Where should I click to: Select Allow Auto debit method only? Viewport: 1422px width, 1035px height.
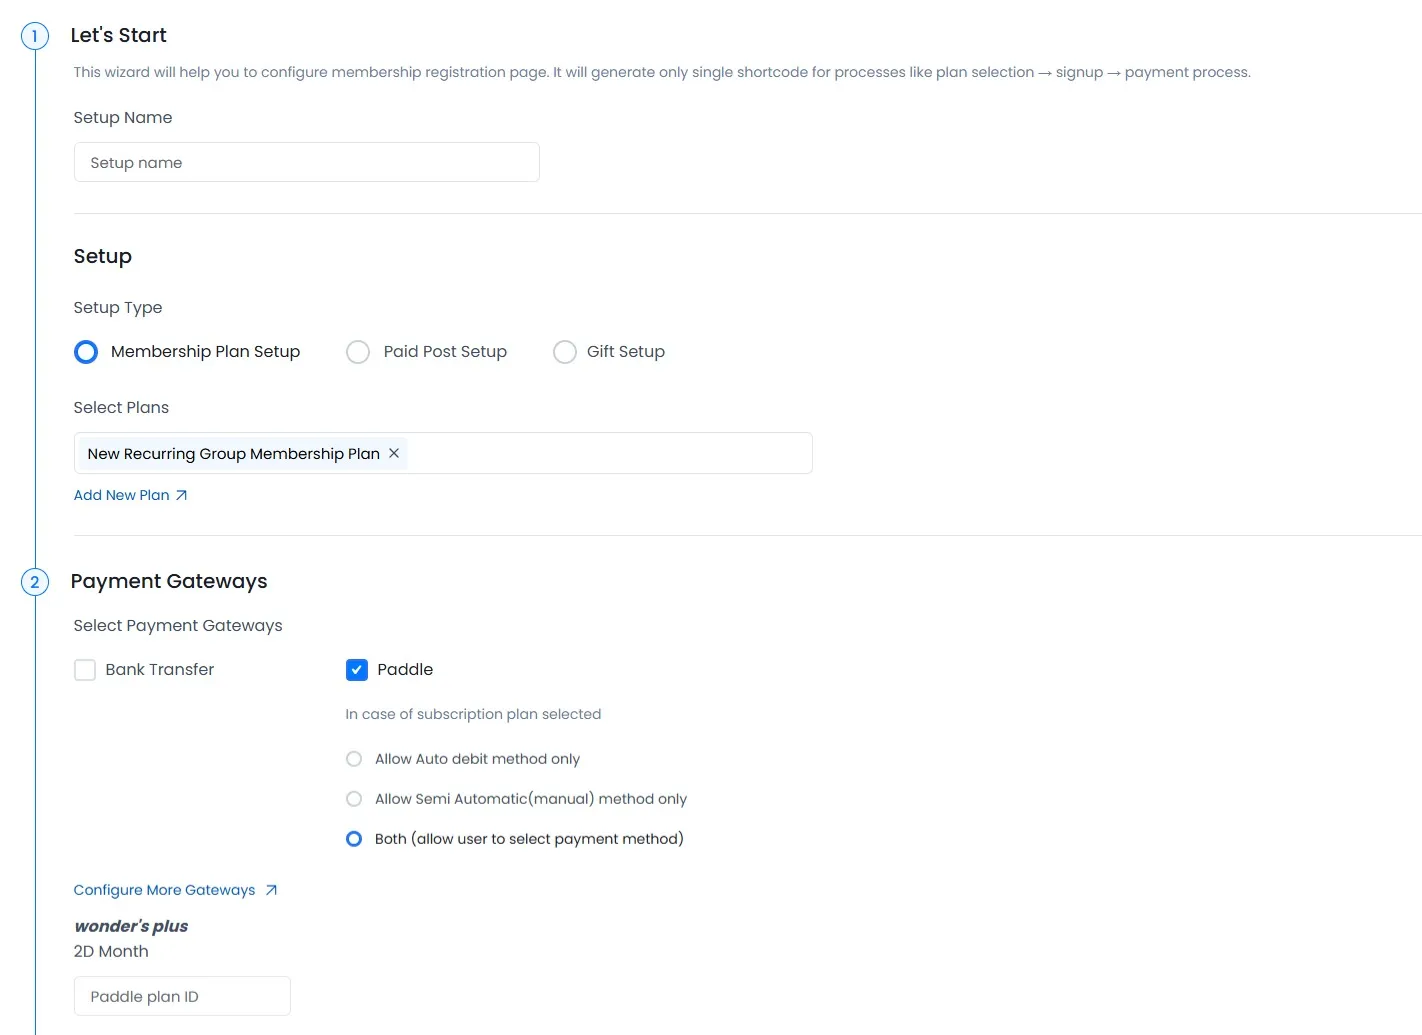[x=354, y=759]
